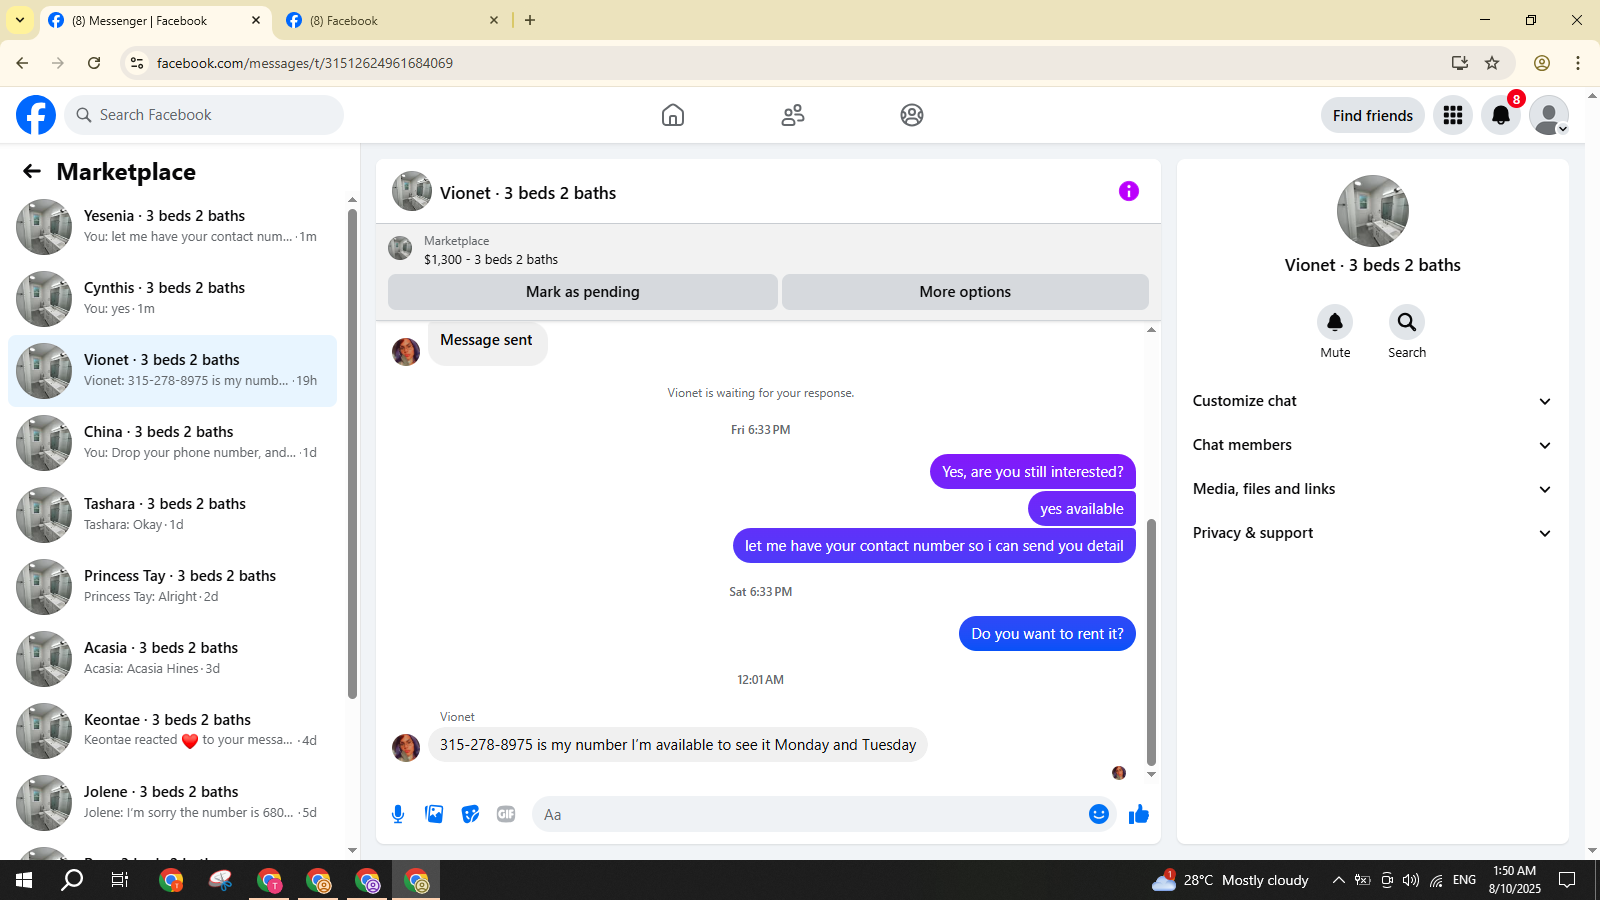
Task: Open the Chrome tab search dropdown arrow
Action: pyautogui.click(x=20, y=20)
